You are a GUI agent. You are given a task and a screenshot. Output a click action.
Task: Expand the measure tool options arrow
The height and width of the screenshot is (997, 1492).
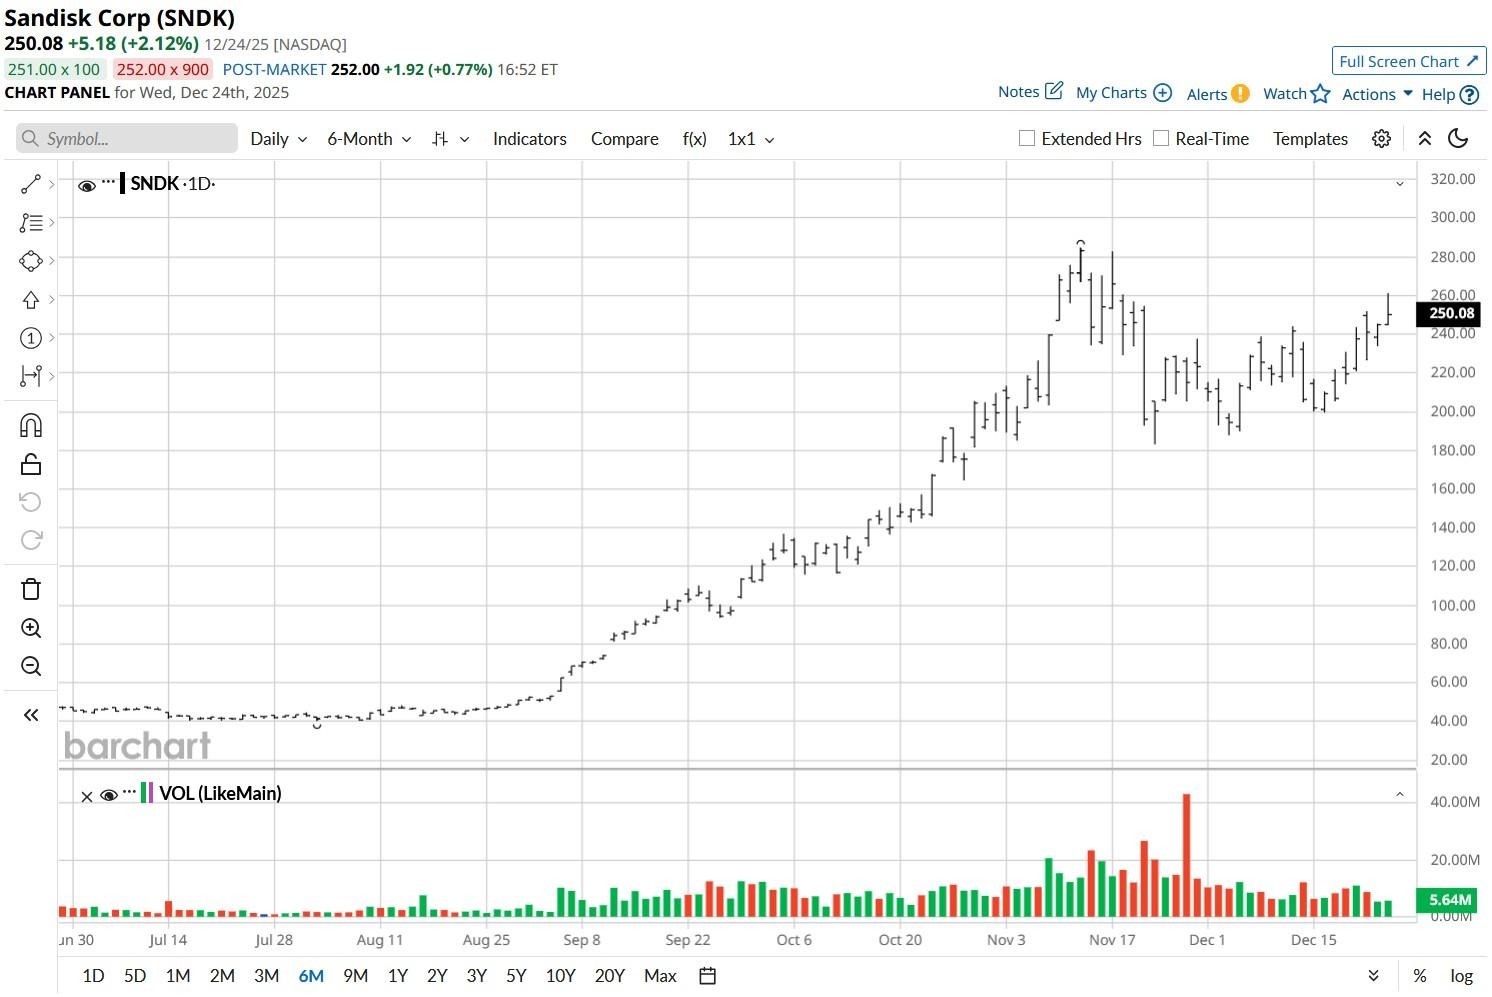point(51,376)
